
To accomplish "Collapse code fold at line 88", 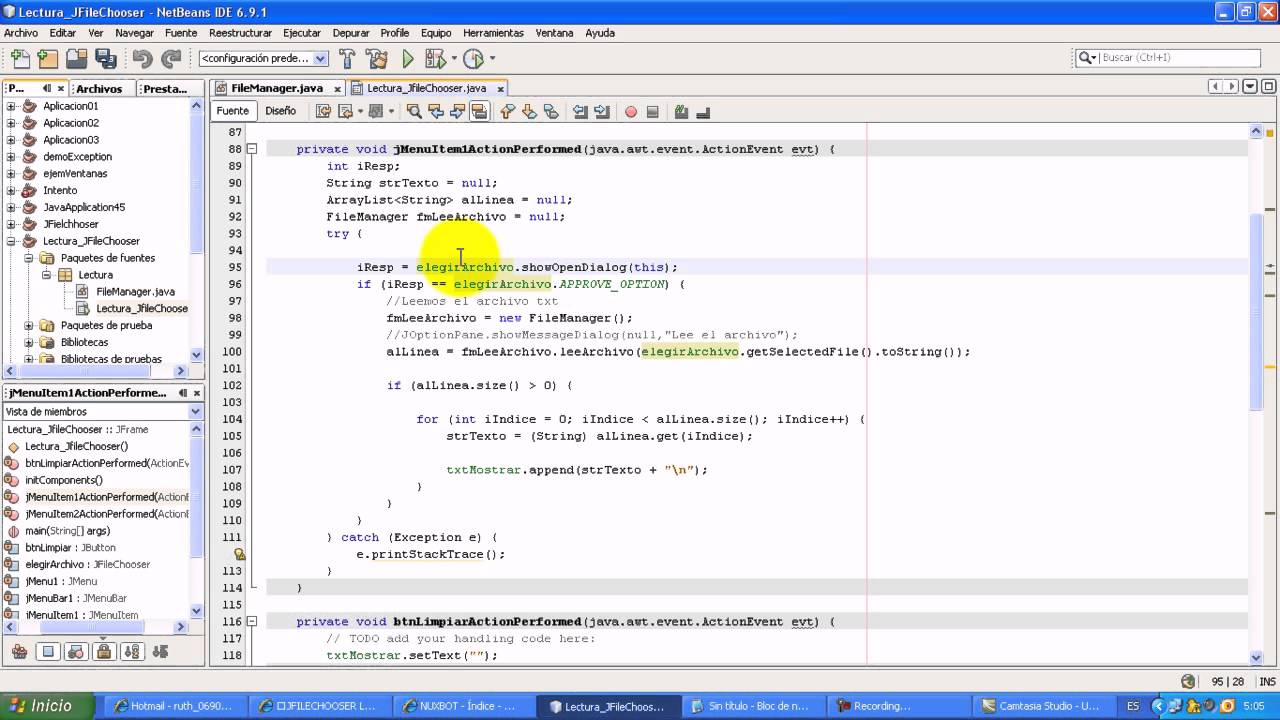I will (252, 149).
